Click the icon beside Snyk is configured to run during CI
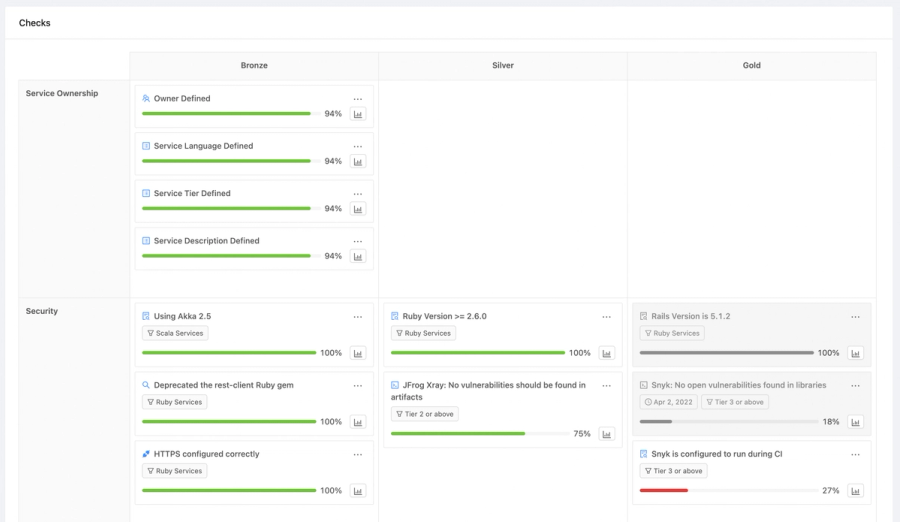The height and width of the screenshot is (522, 900). point(643,454)
